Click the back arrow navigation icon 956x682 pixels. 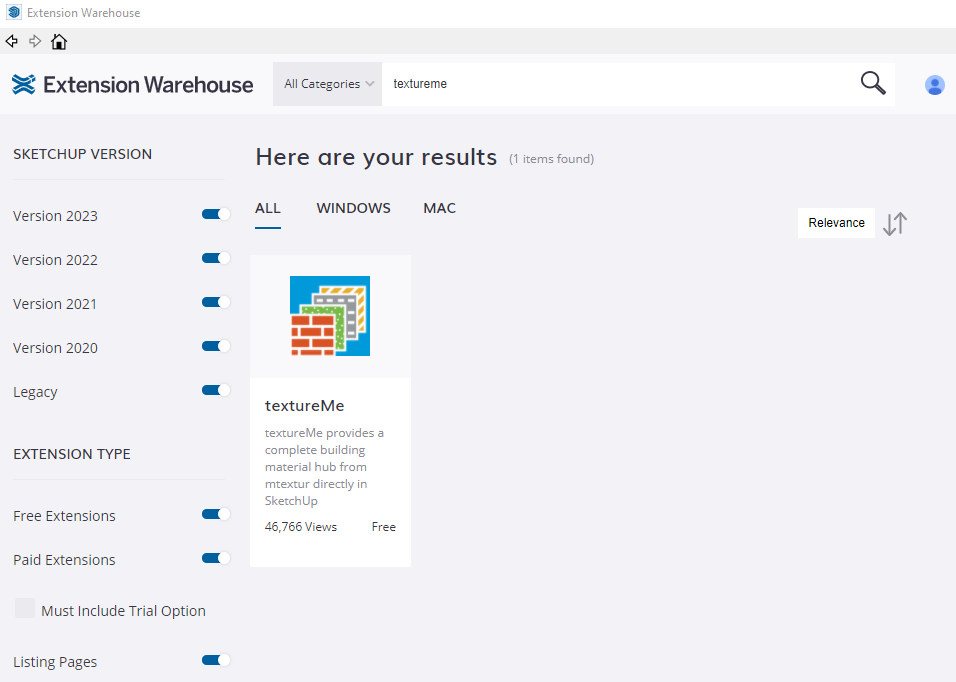tap(12, 41)
